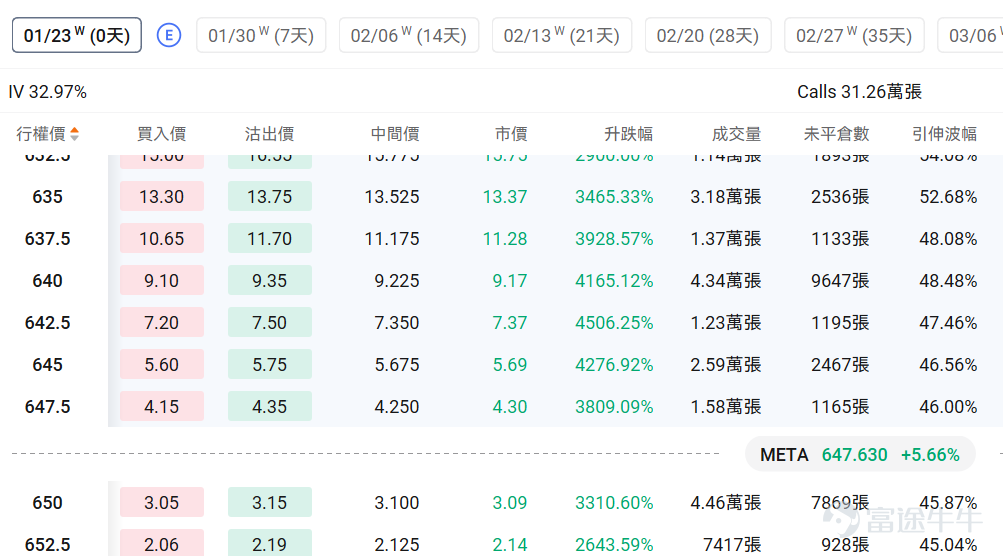1003x556 pixels.
Task: Click mid price 11.175 in 637.5 row
Action: pyautogui.click(x=391, y=239)
